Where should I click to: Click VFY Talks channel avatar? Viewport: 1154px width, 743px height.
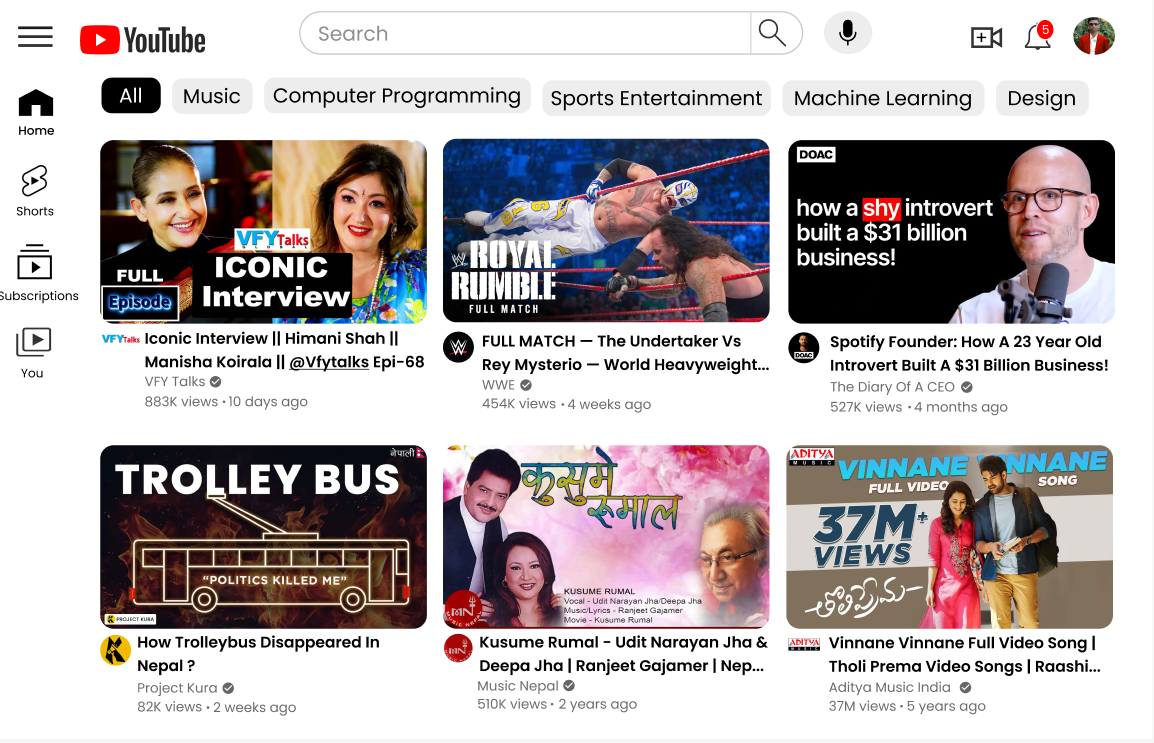click(120, 339)
